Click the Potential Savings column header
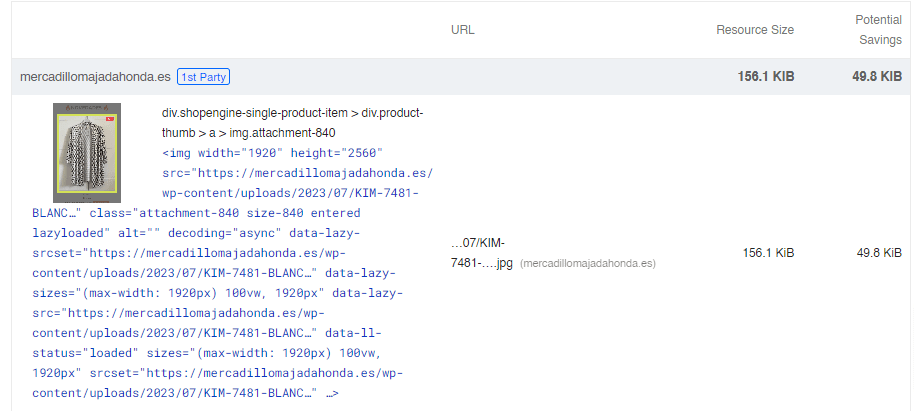 [878, 30]
